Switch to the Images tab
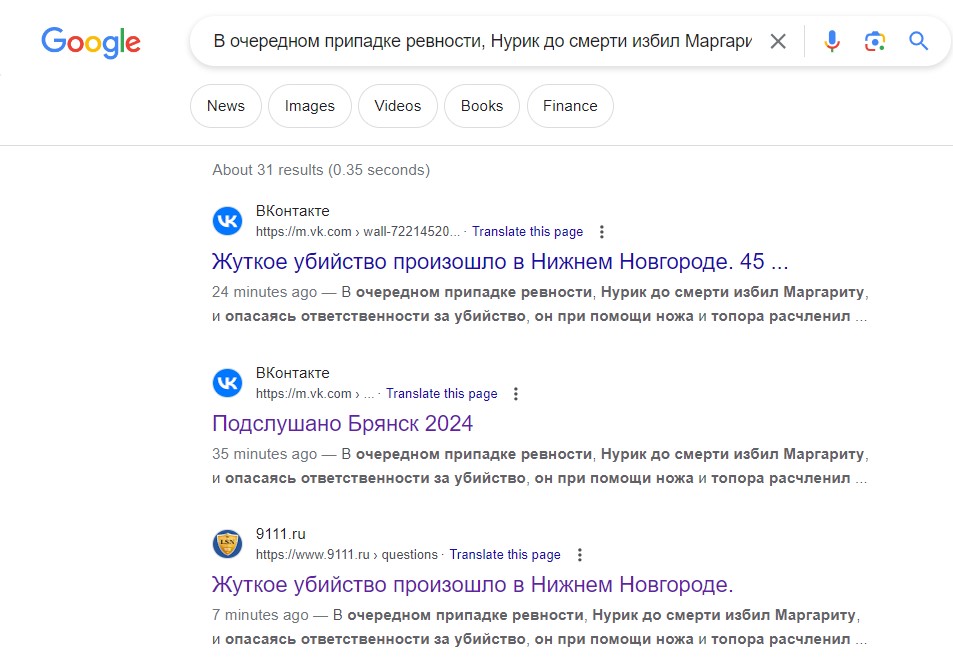953x671 pixels. [310, 106]
